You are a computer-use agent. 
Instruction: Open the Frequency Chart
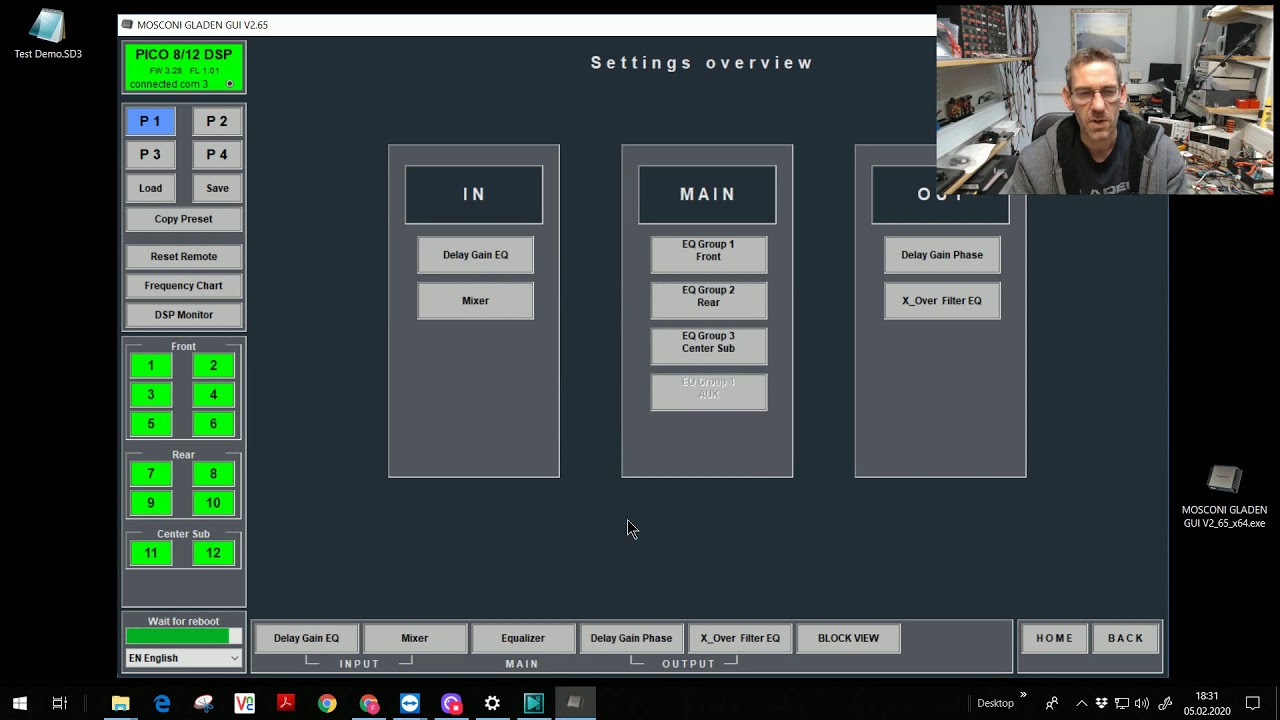coord(183,285)
